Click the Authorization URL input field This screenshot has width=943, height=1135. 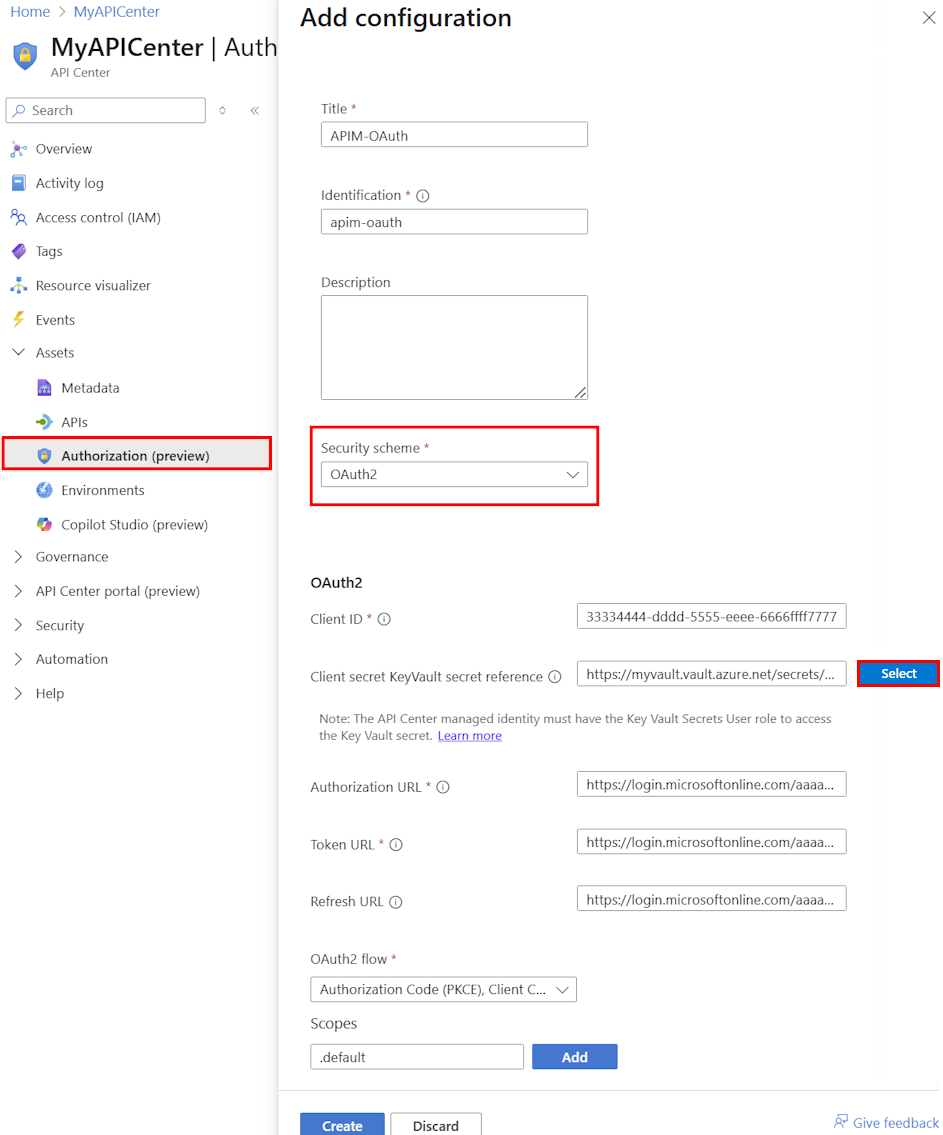[711, 784]
